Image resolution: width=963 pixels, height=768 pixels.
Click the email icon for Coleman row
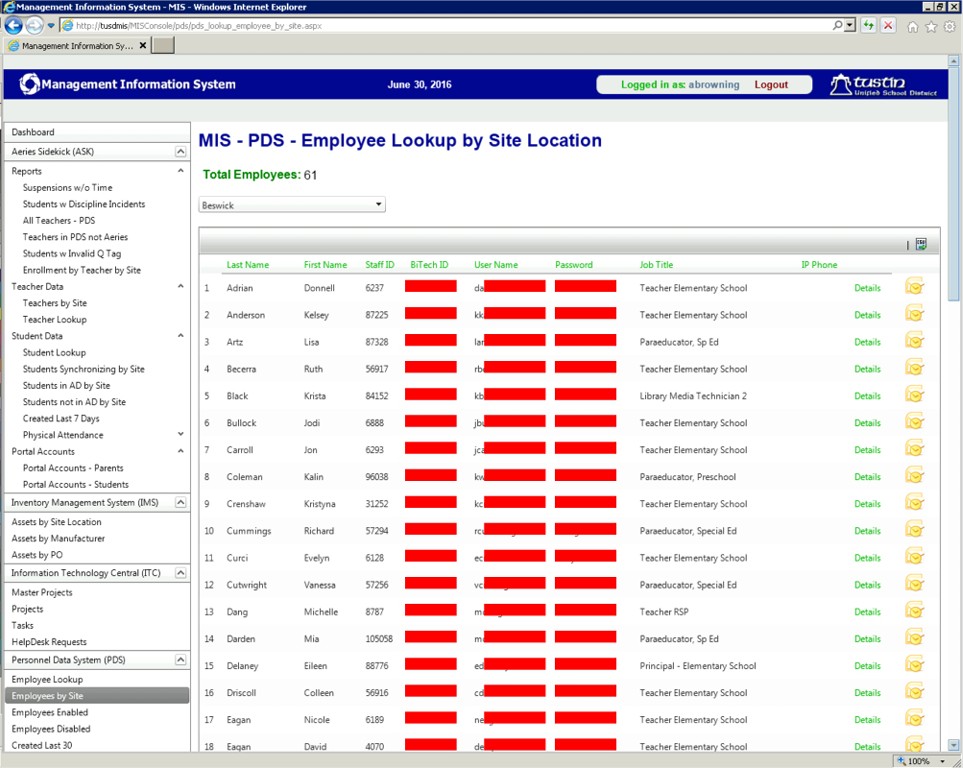[x=914, y=476]
